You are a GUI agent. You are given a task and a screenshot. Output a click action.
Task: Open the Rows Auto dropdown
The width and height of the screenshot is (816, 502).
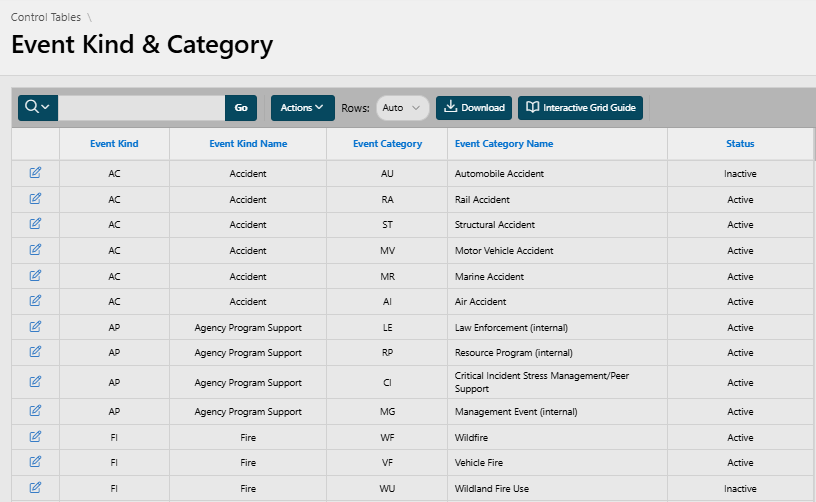402,108
